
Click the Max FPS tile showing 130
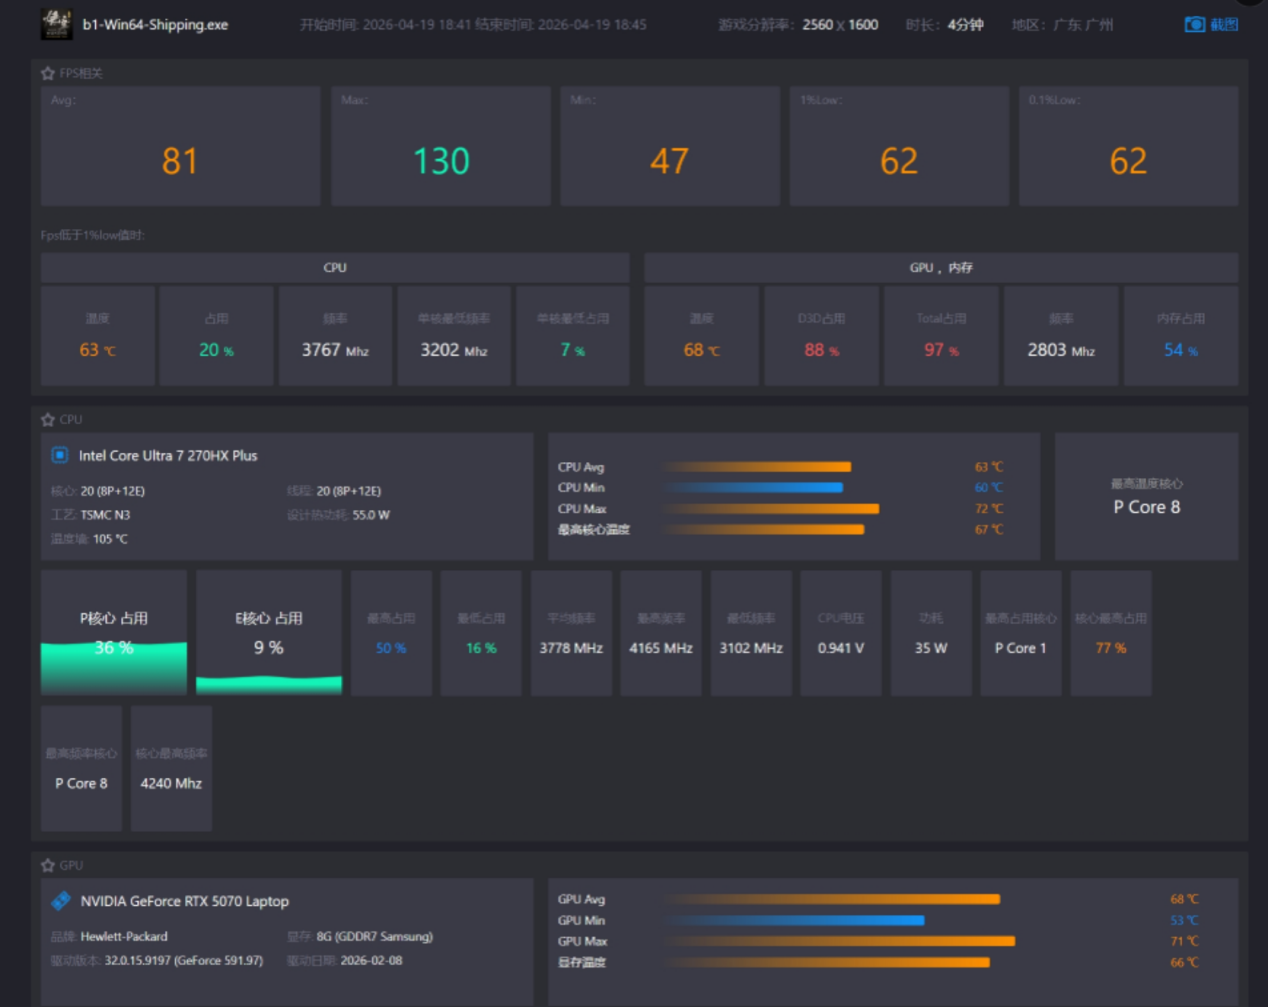[441, 147]
